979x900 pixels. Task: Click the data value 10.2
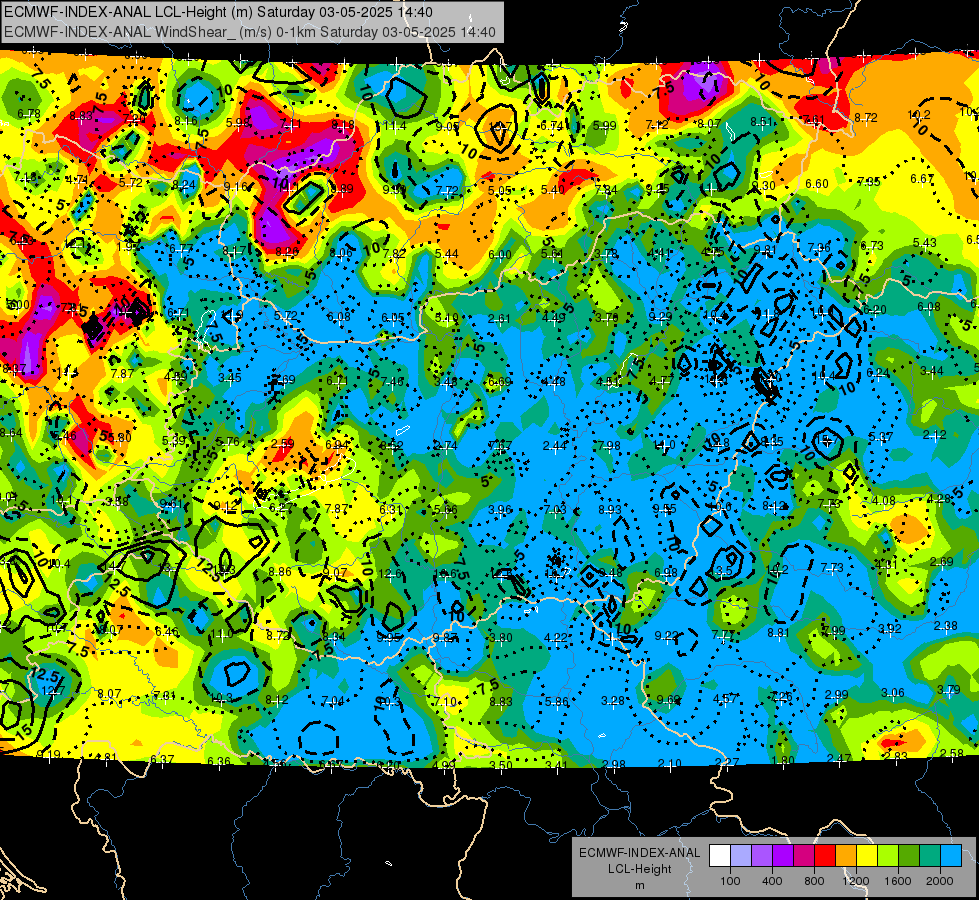[918, 115]
